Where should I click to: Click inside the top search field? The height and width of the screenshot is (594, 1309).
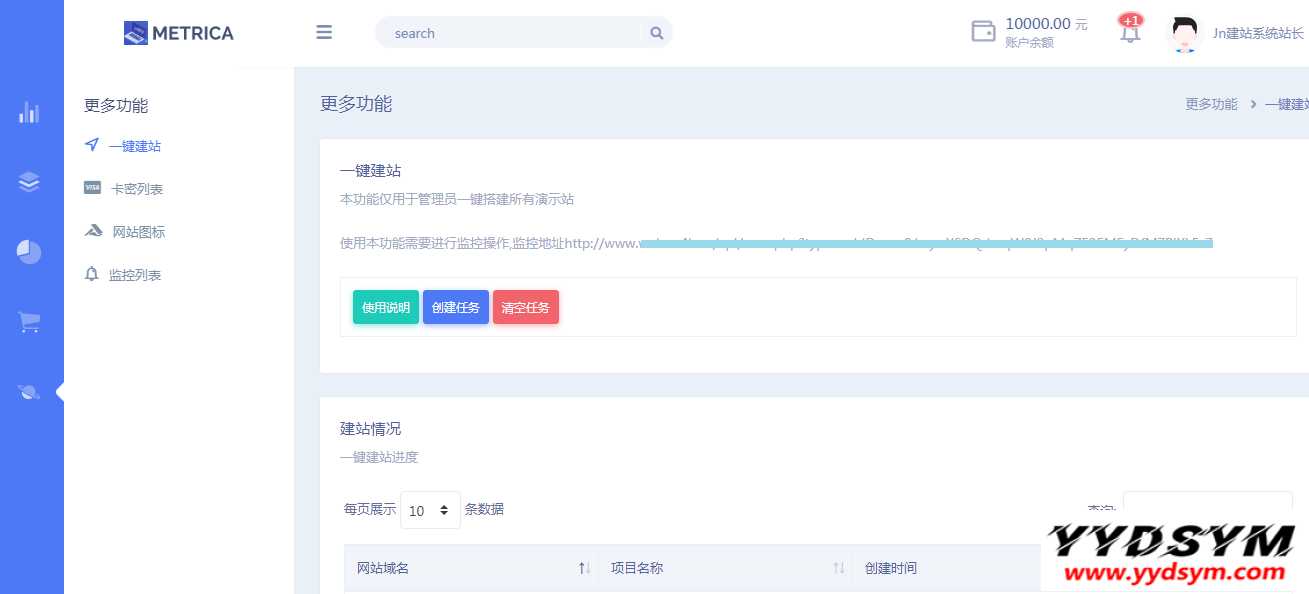(x=510, y=33)
